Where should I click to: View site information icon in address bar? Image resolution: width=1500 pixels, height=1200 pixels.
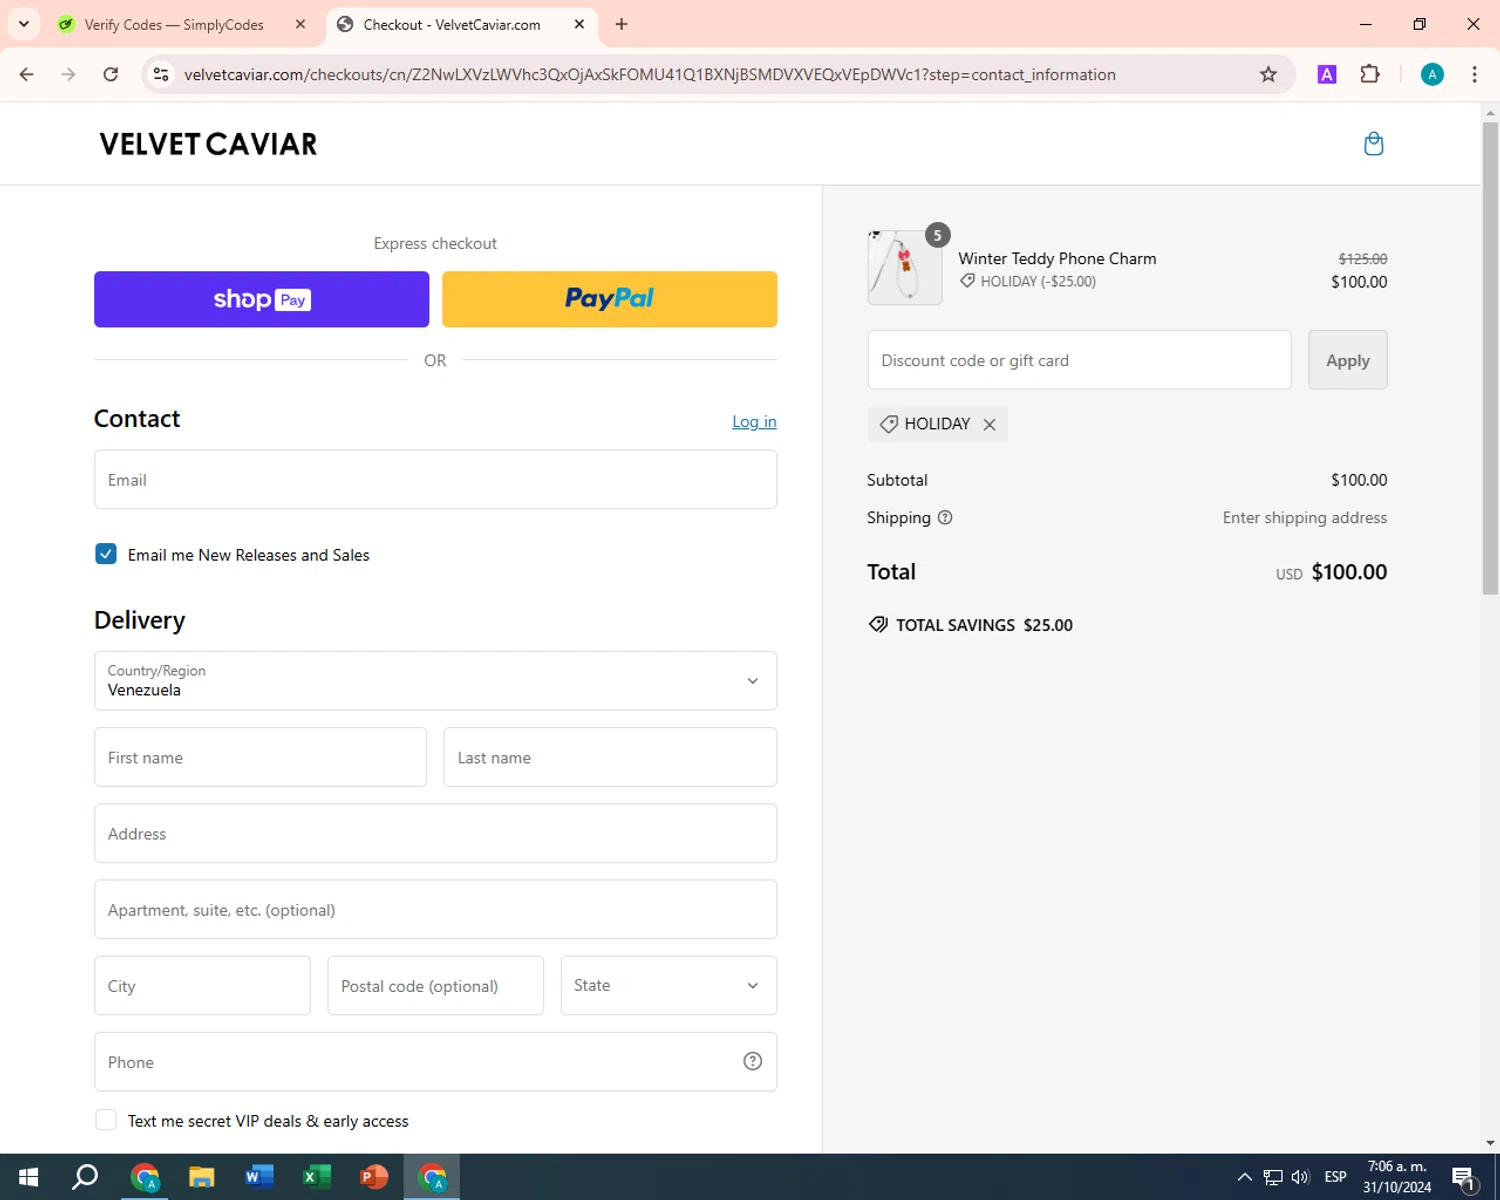[161, 75]
